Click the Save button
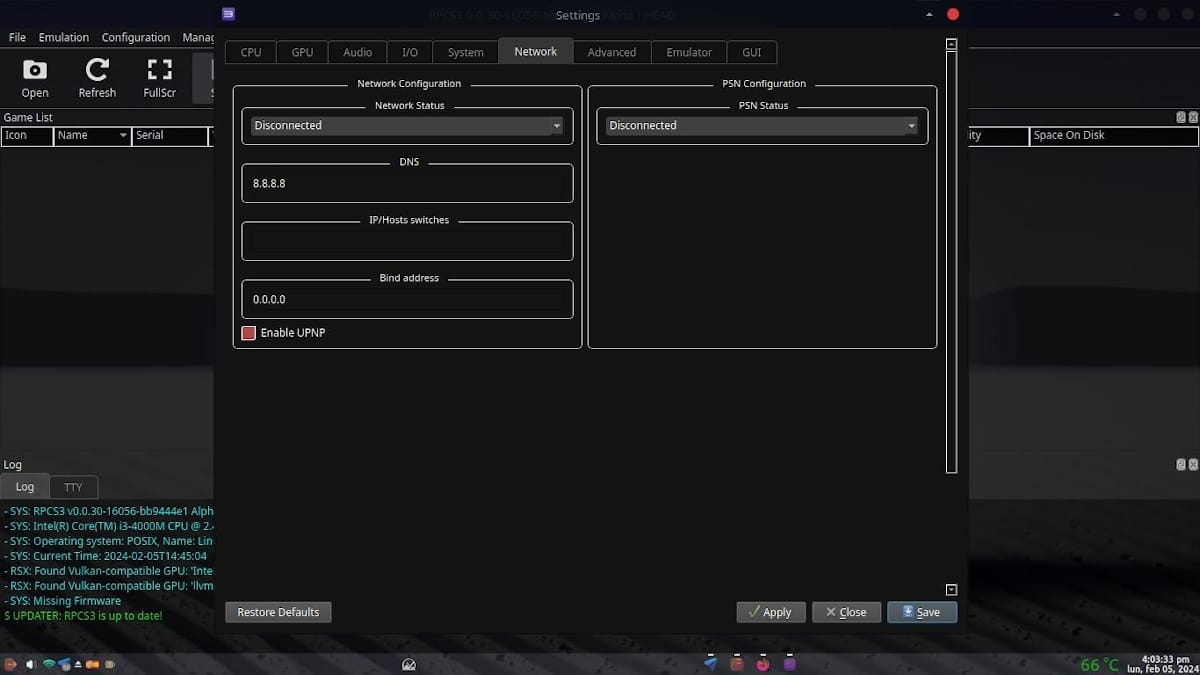The image size is (1200, 675). (x=921, y=612)
